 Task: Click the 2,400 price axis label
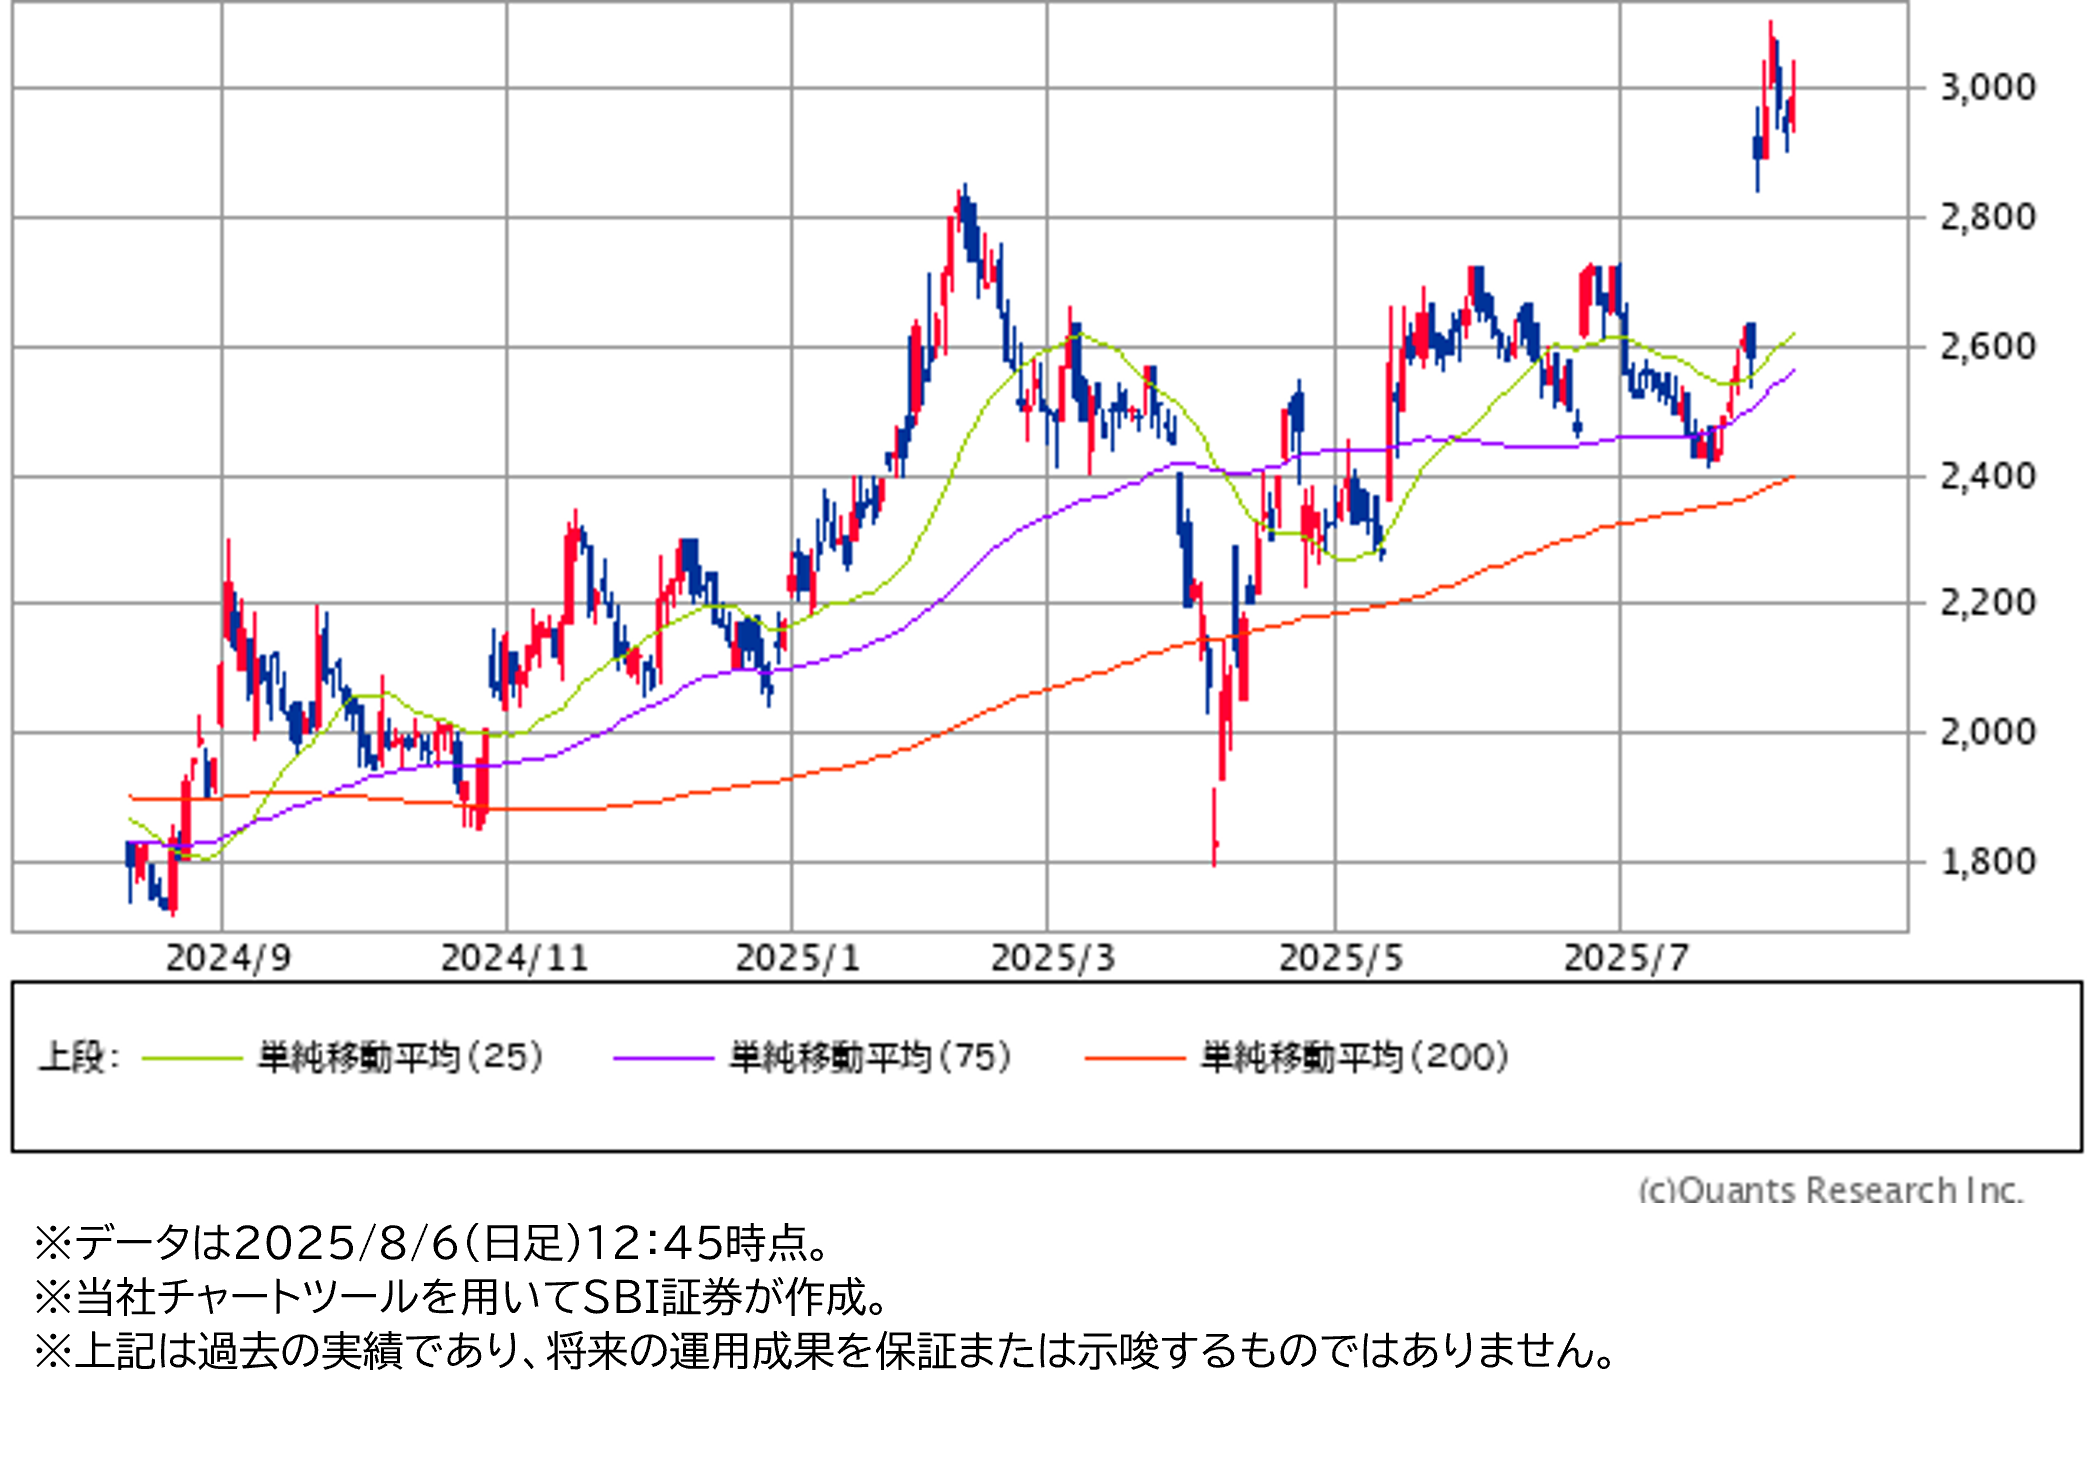(1986, 476)
